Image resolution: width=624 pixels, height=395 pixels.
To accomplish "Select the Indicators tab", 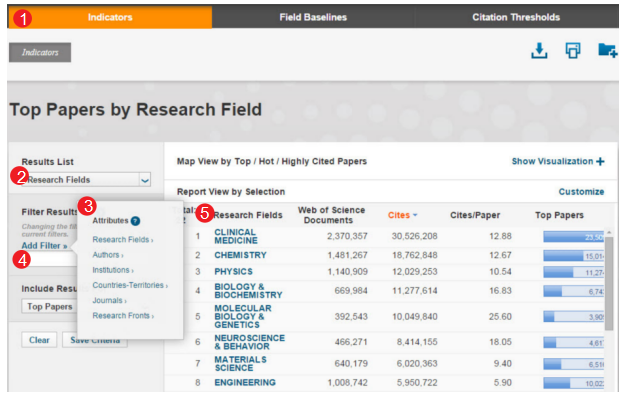I will tap(110, 17).
